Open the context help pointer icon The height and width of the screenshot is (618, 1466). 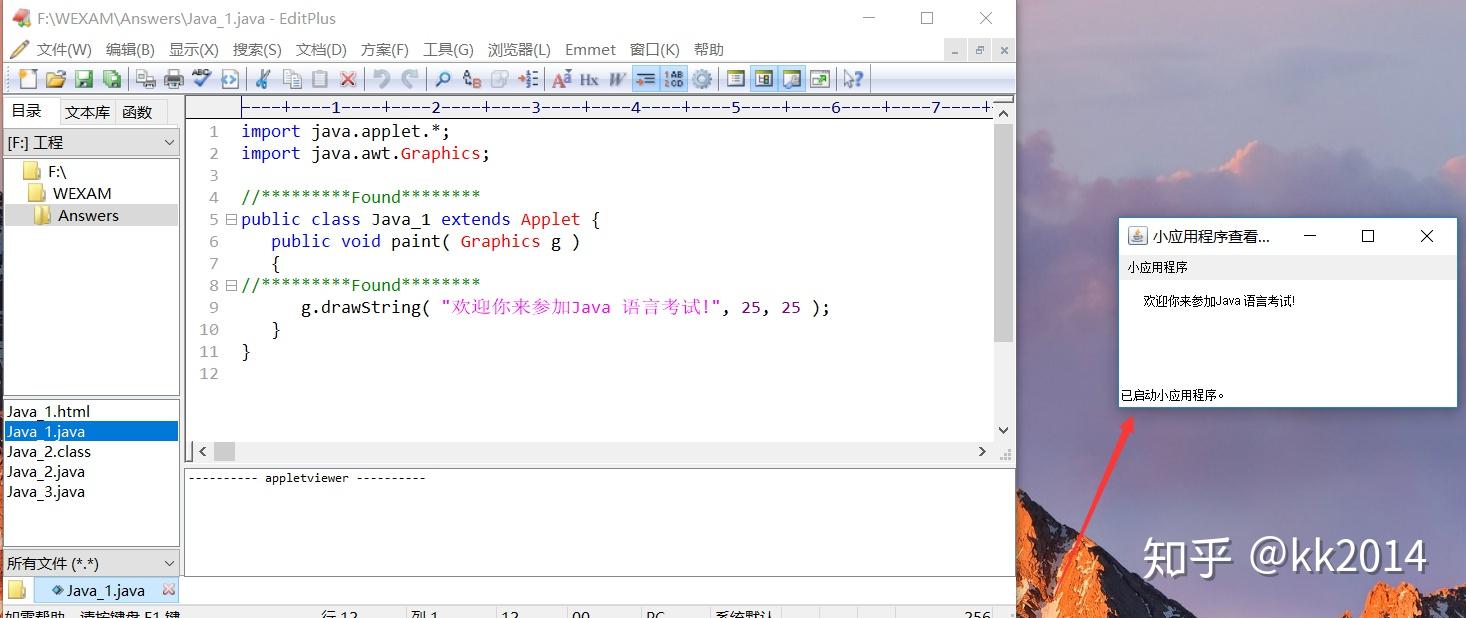pos(853,78)
